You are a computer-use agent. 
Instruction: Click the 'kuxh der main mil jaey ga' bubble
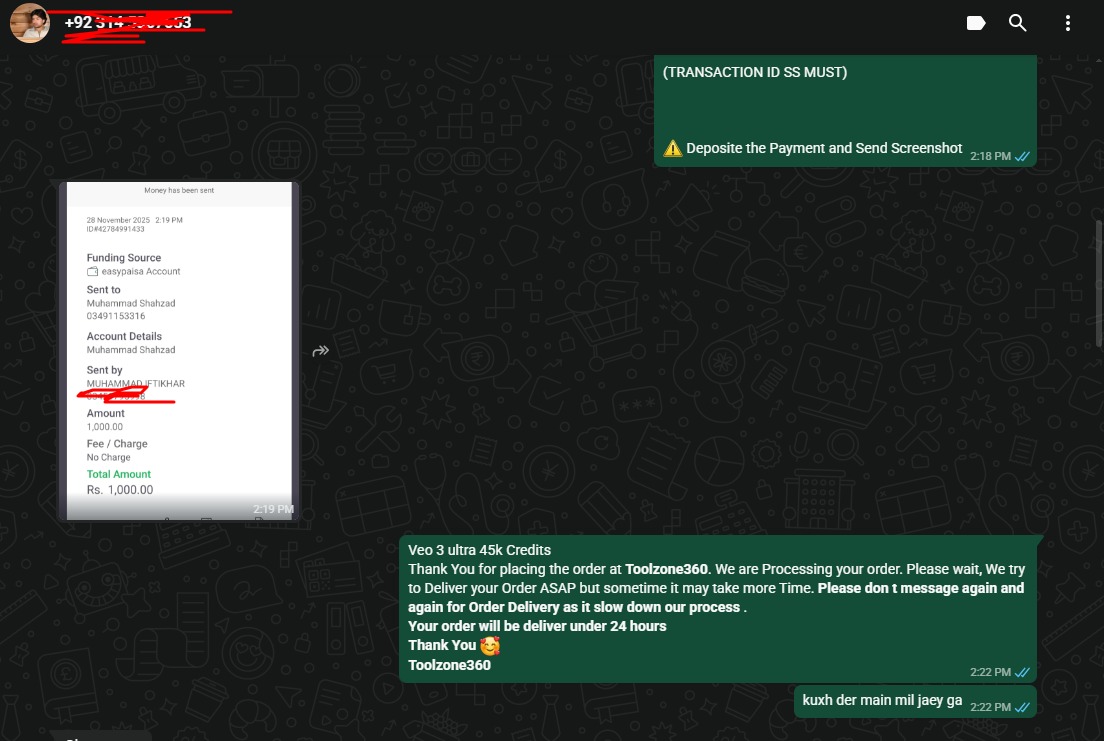882,701
